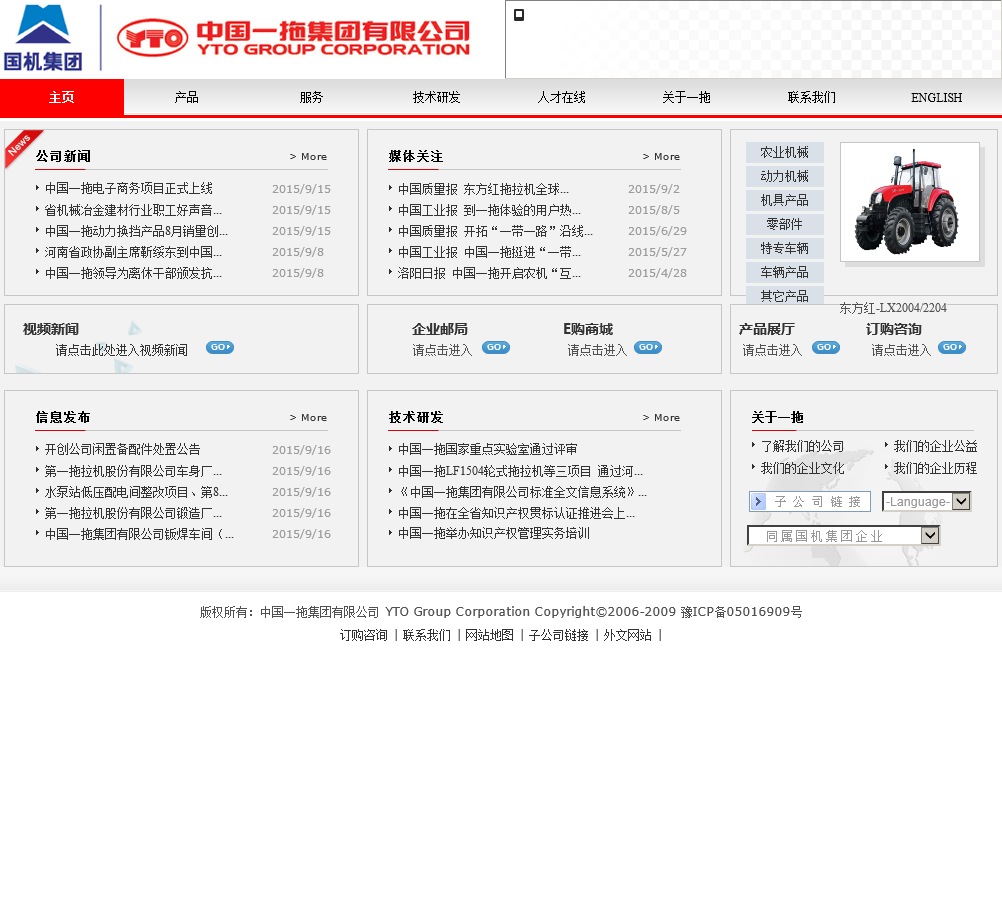Viewport: 1002px width, 911px height.
Task: Open news 河南省政协副主席靳绥东到中国
Action: tap(133, 252)
